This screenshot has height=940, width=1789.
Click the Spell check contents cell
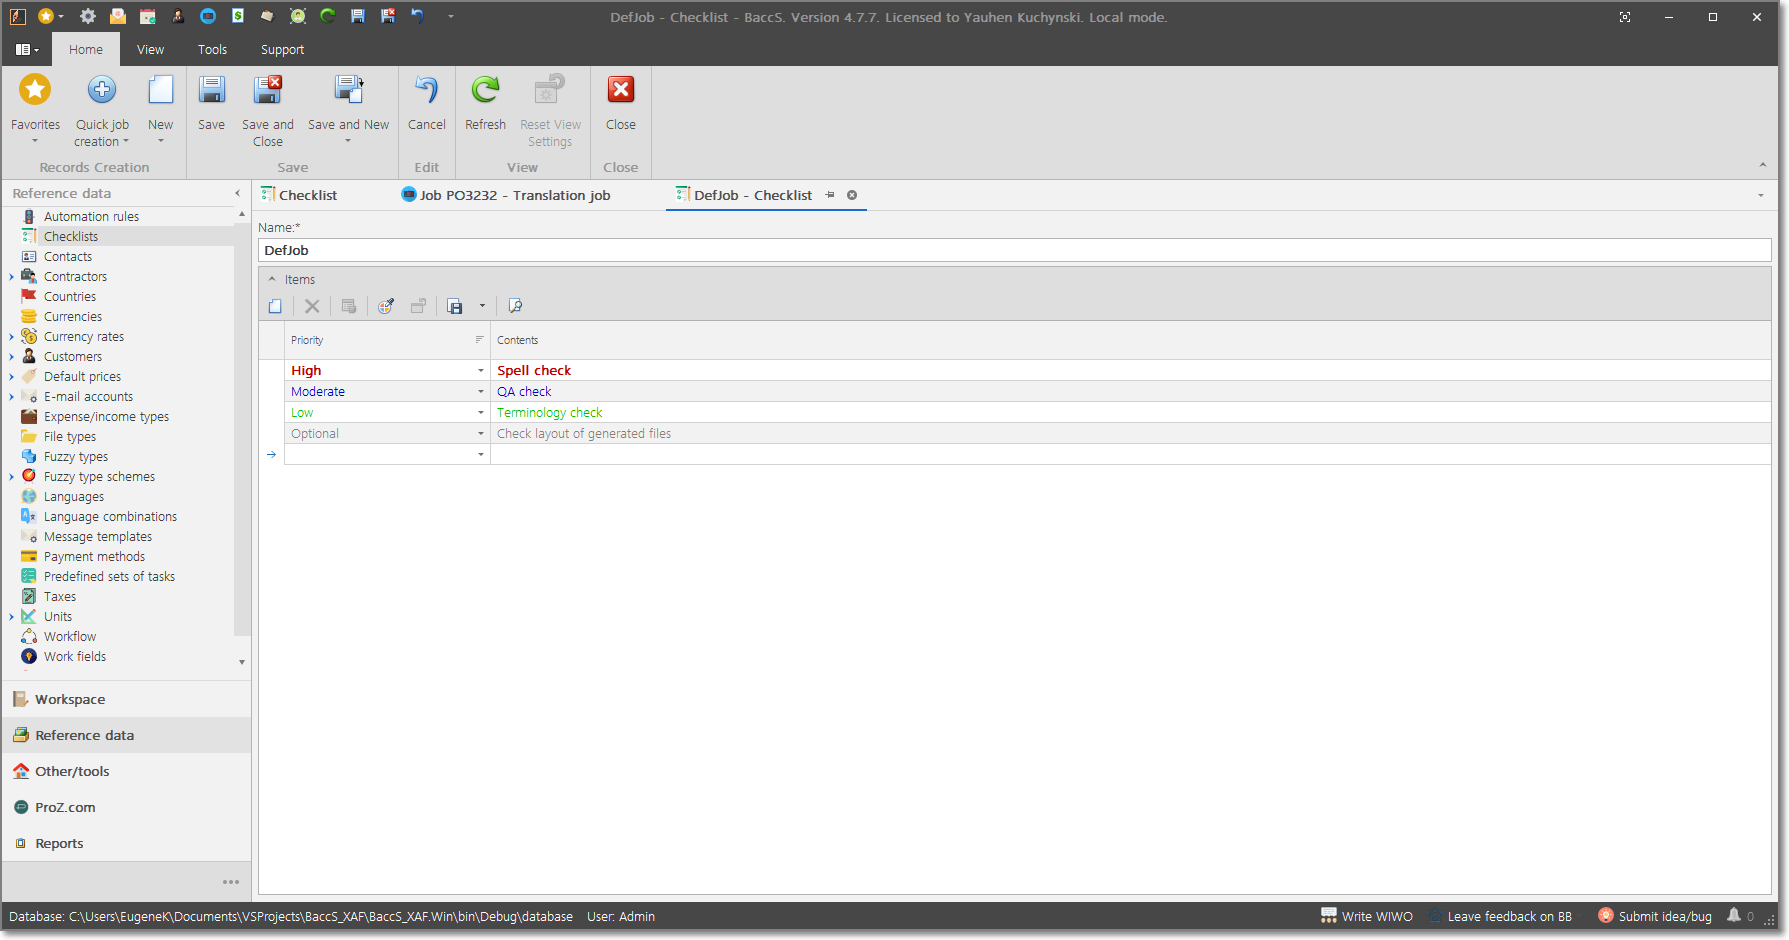click(x=1130, y=371)
